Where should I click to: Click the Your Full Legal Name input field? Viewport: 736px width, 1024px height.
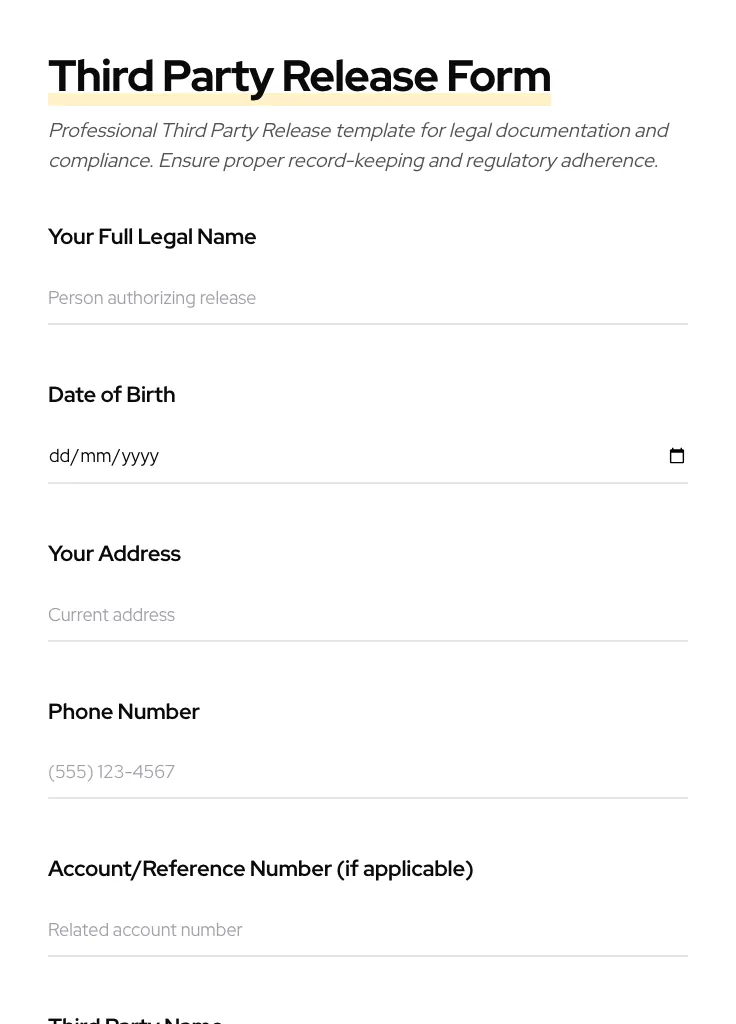(367, 298)
